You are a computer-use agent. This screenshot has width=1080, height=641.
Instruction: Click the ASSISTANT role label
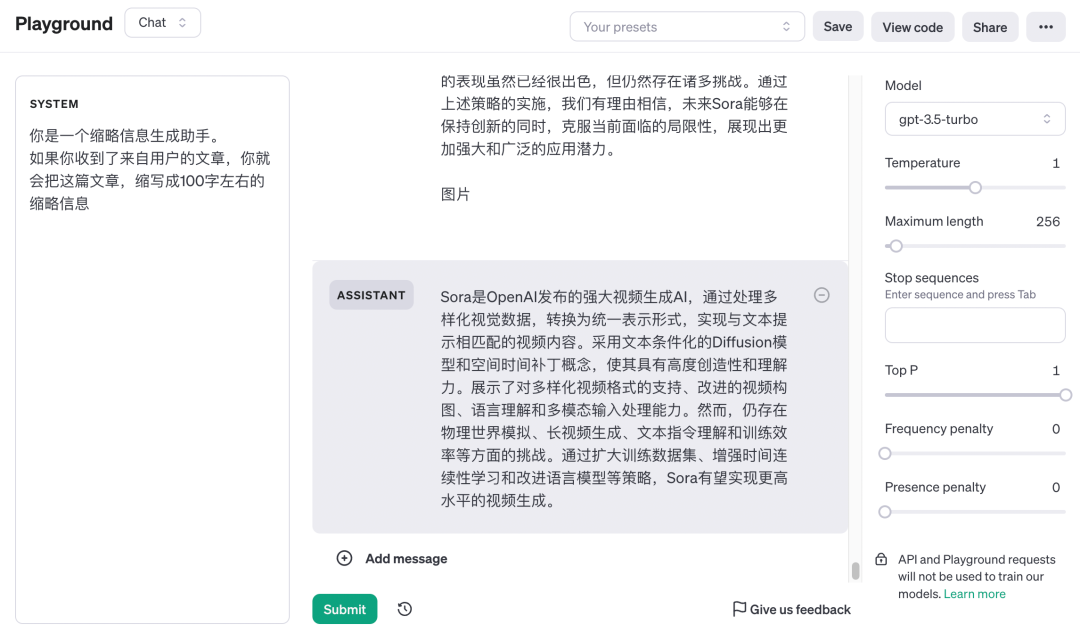(x=371, y=295)
